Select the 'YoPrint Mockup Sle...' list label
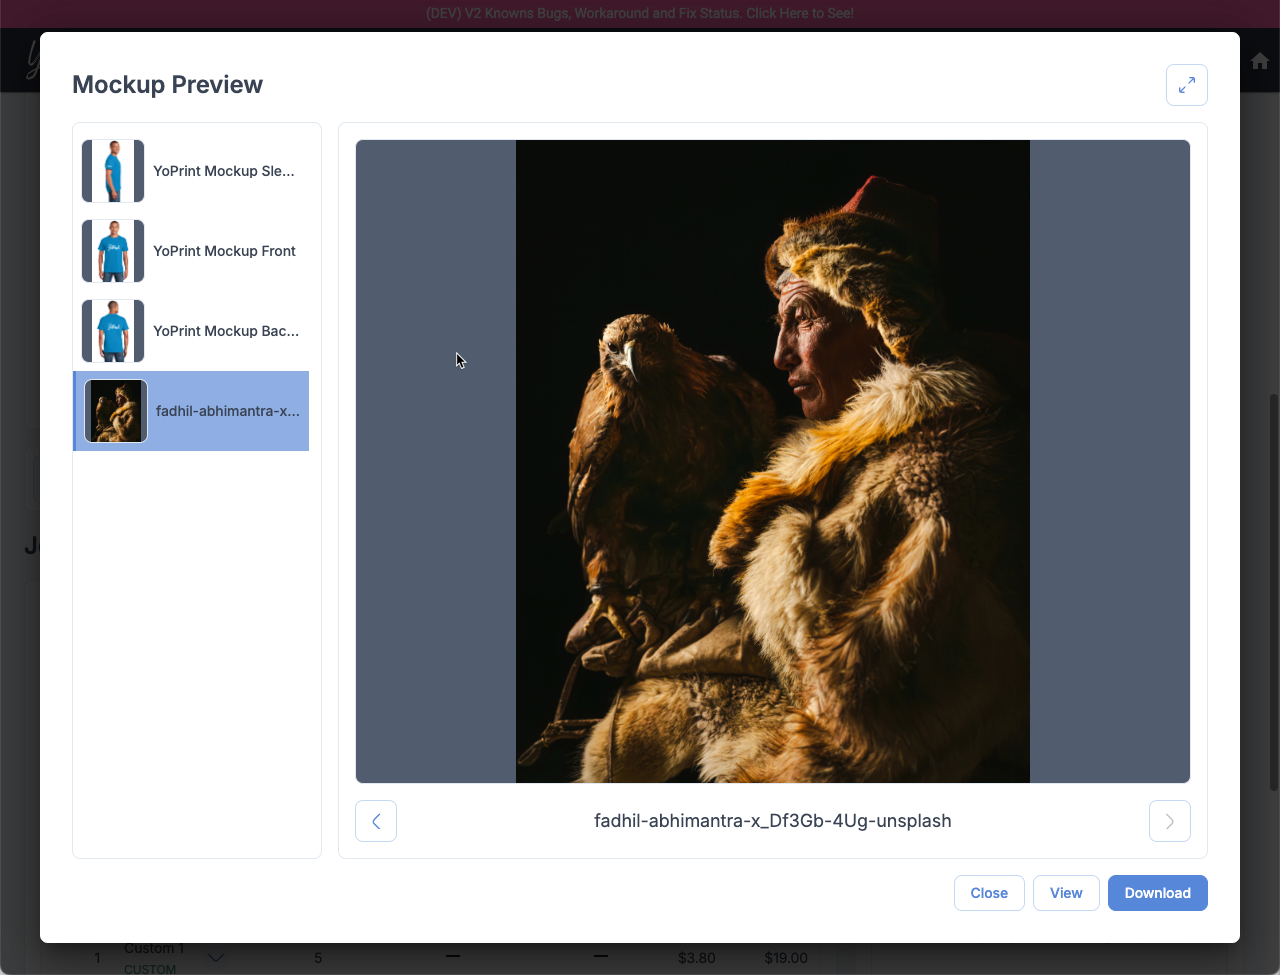 click(224, 171)
